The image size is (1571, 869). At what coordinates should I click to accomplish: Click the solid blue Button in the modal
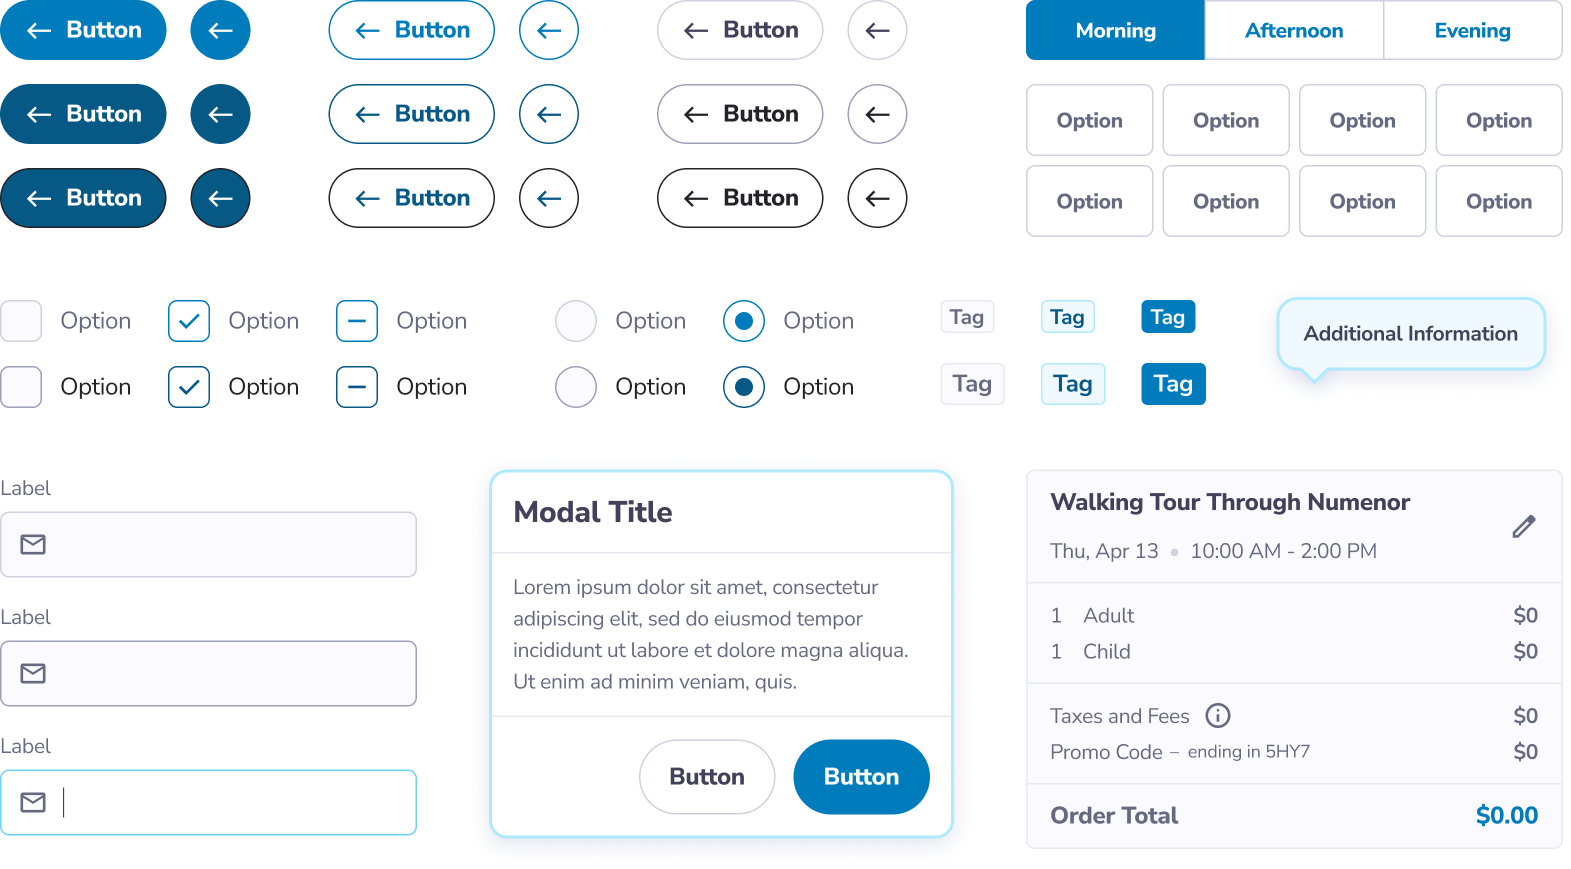pyautogui.click(x=861, y=777)
